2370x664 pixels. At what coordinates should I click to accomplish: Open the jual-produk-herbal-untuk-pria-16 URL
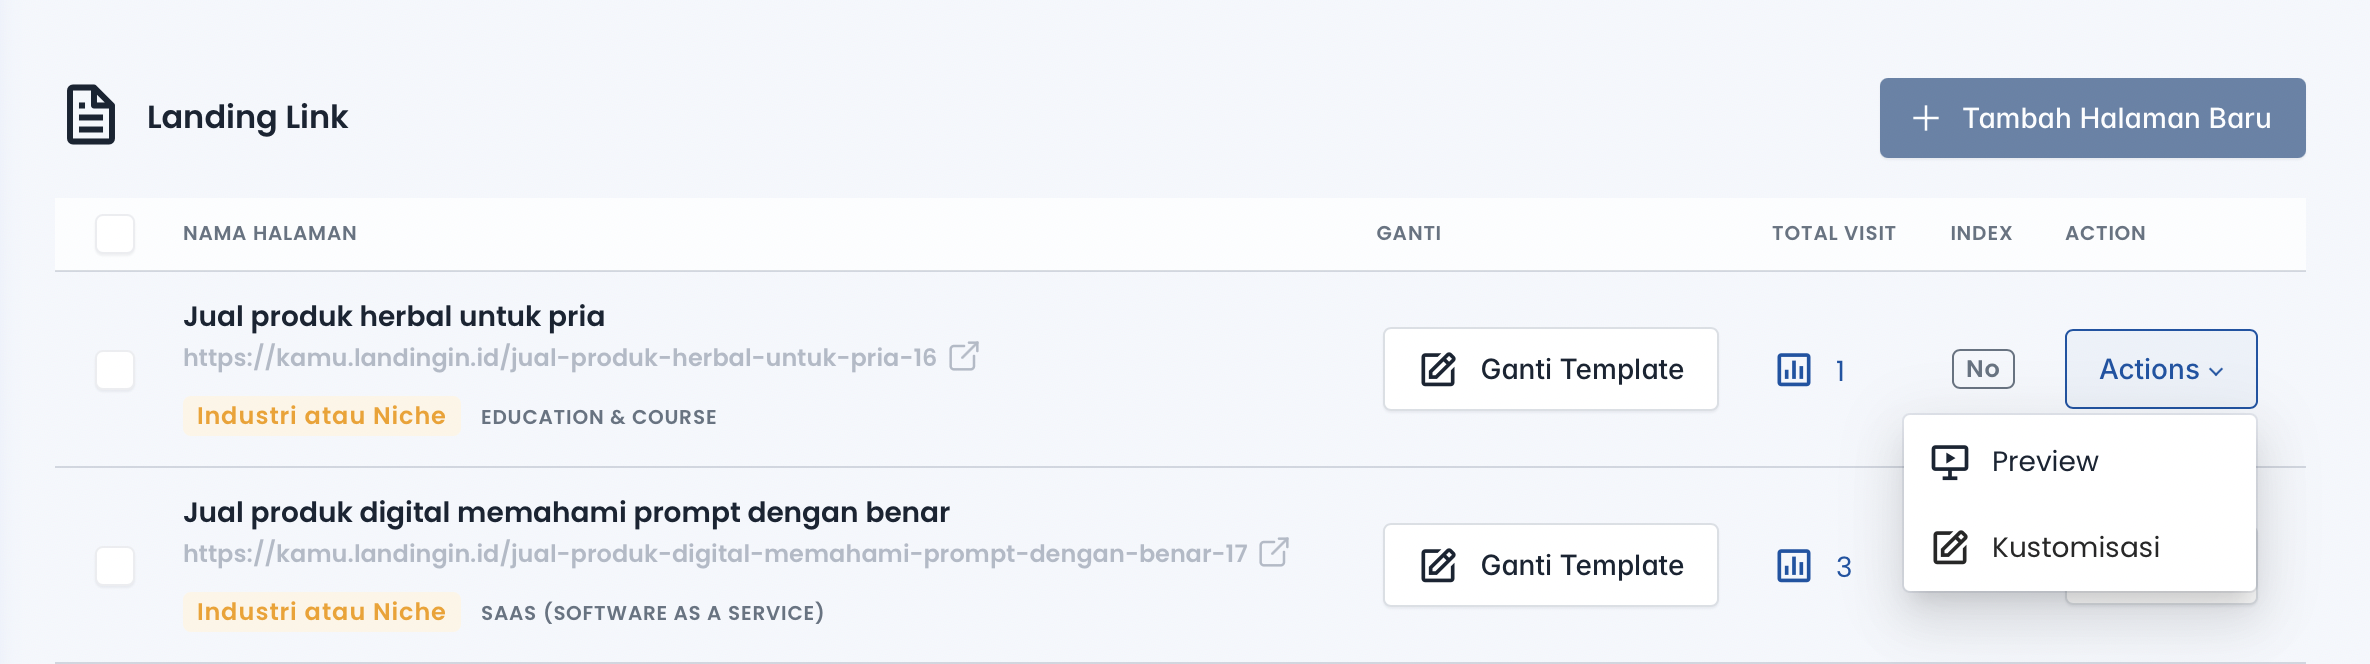point(559,358)
